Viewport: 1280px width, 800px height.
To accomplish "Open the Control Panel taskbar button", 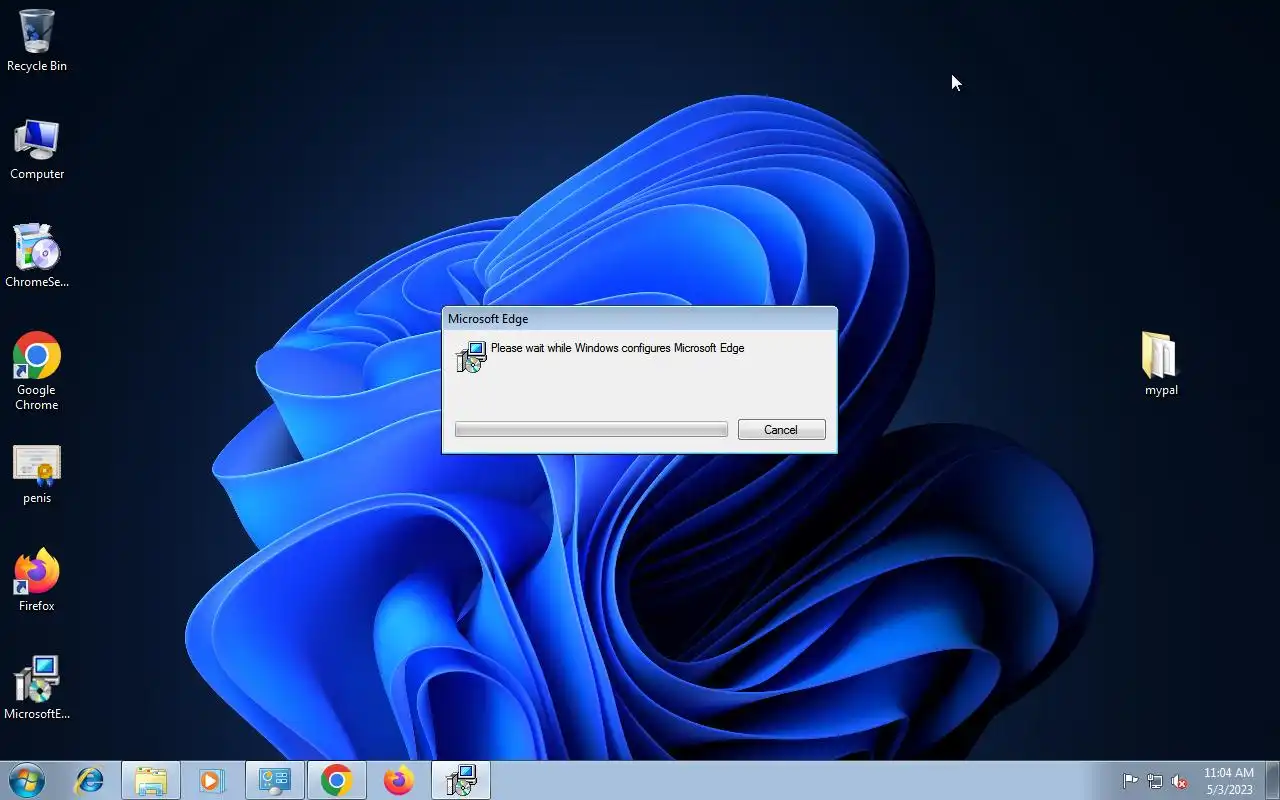I will tap(275, 780).
